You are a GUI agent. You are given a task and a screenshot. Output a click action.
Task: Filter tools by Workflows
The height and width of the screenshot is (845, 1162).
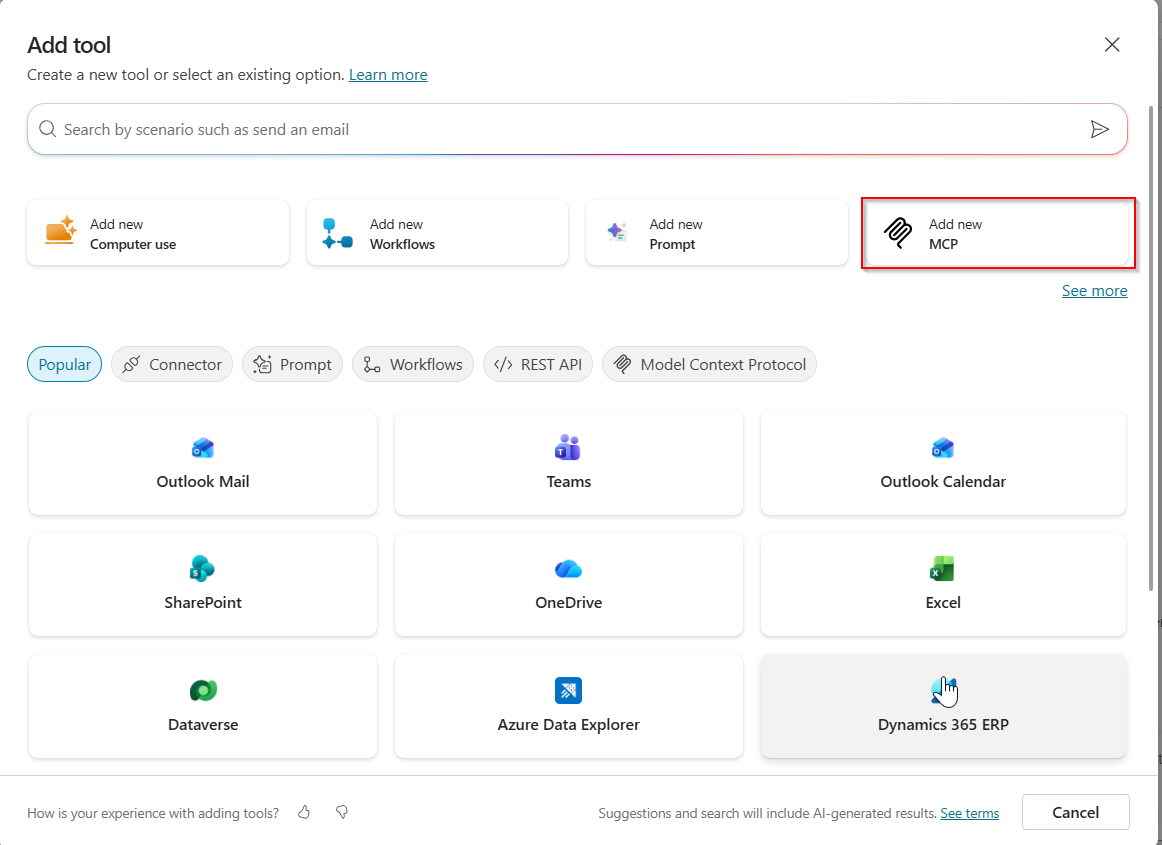413,364
